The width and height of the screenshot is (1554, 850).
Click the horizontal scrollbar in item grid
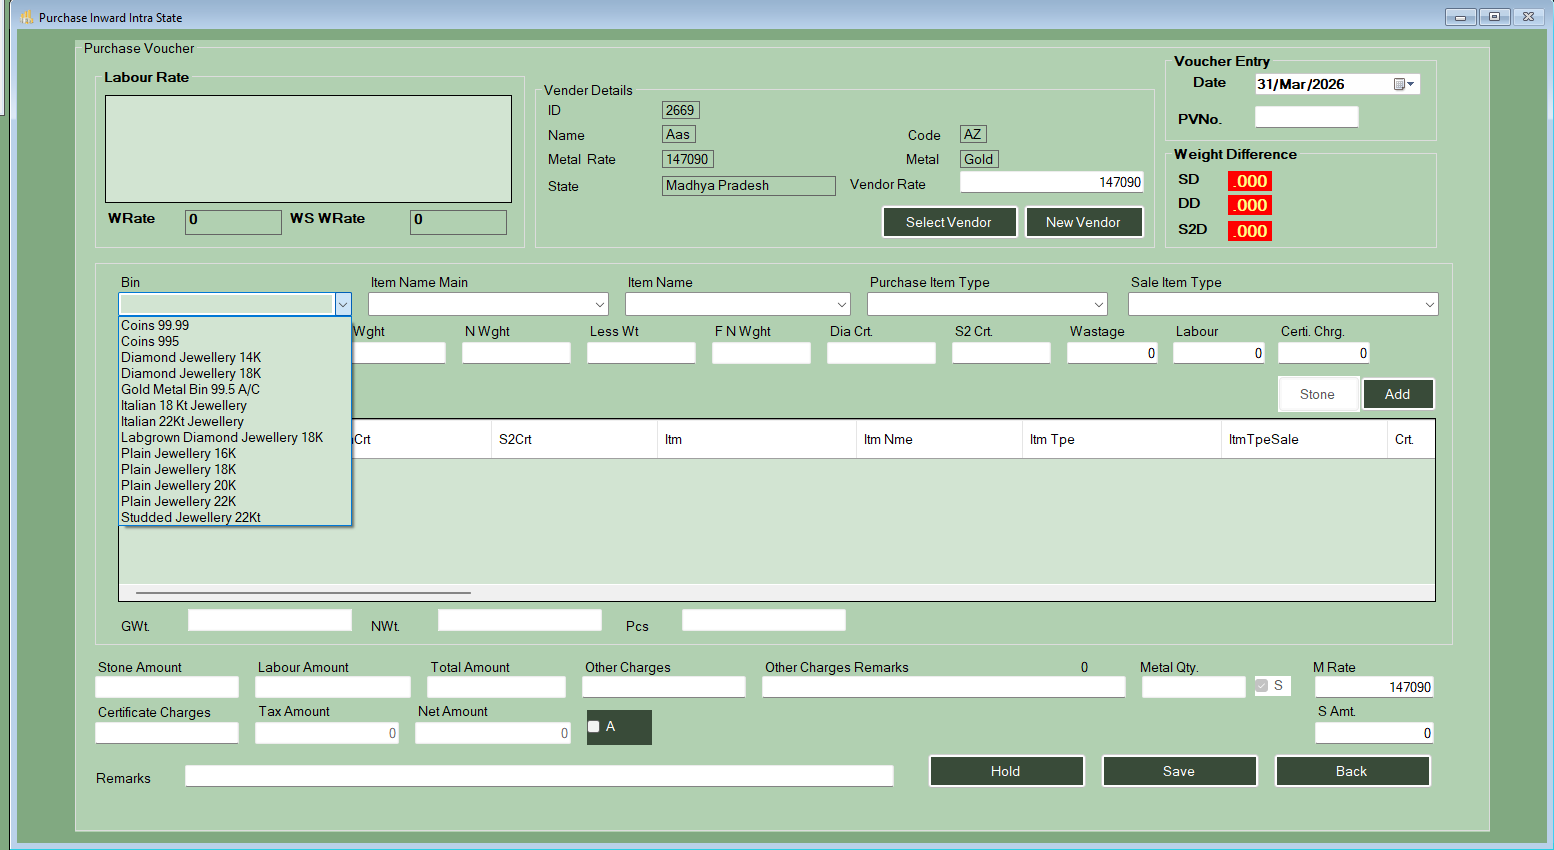(303, 593)
